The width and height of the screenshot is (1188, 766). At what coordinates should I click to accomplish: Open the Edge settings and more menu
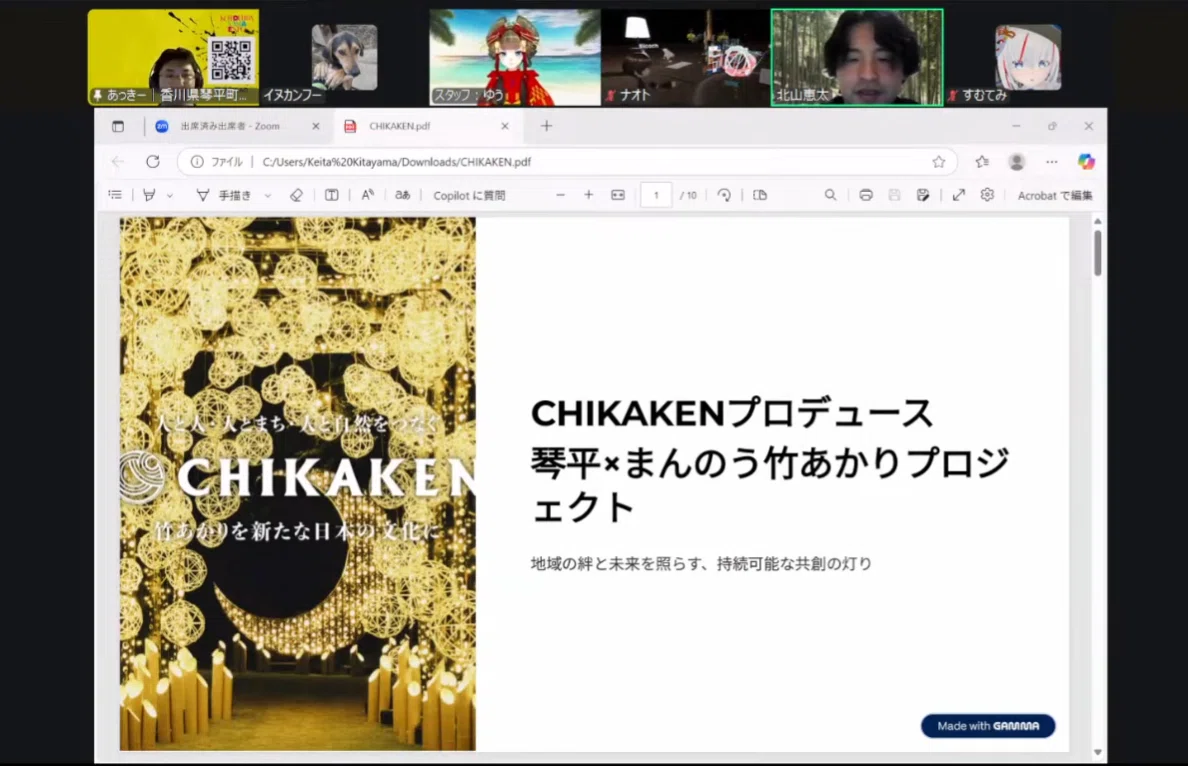(1052, 161)
